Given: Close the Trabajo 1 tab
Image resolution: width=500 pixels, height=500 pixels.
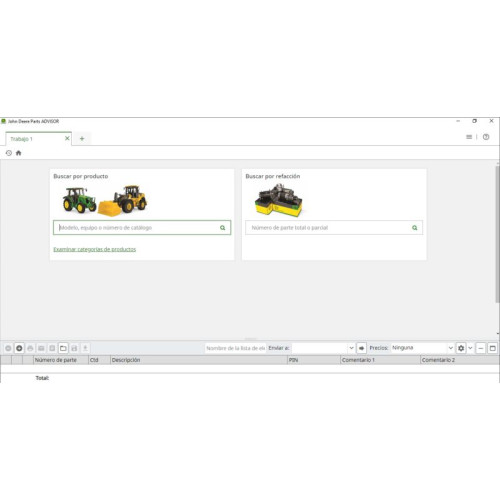Looking at the screenshot, I should (x=67, y=138).
